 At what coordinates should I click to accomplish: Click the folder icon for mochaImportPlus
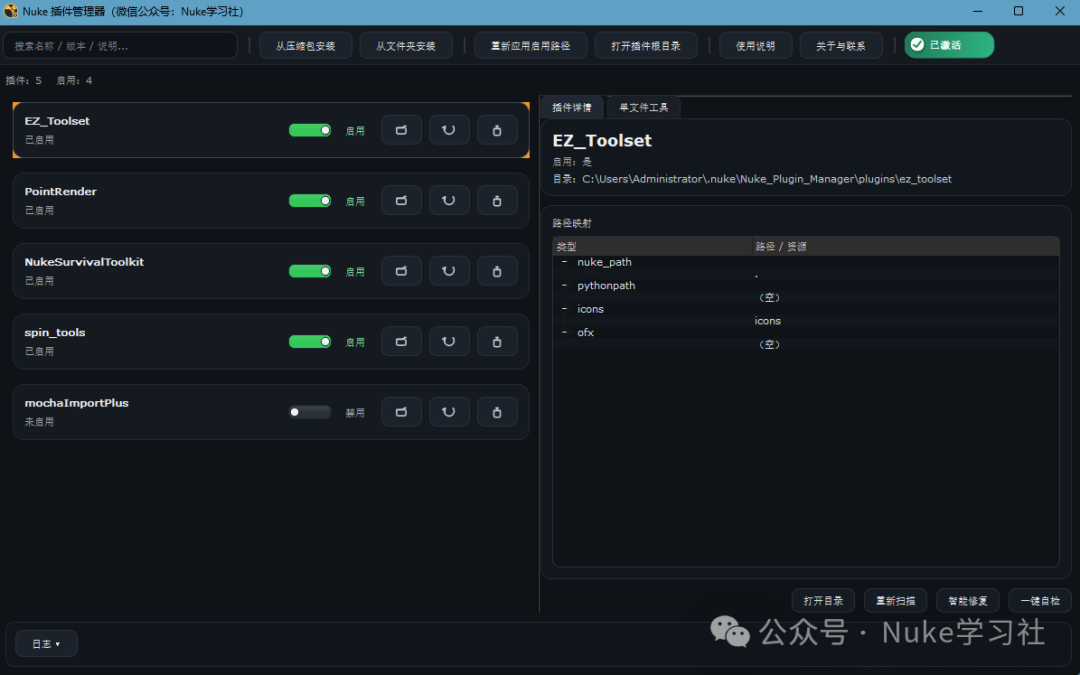click(402, 412)
